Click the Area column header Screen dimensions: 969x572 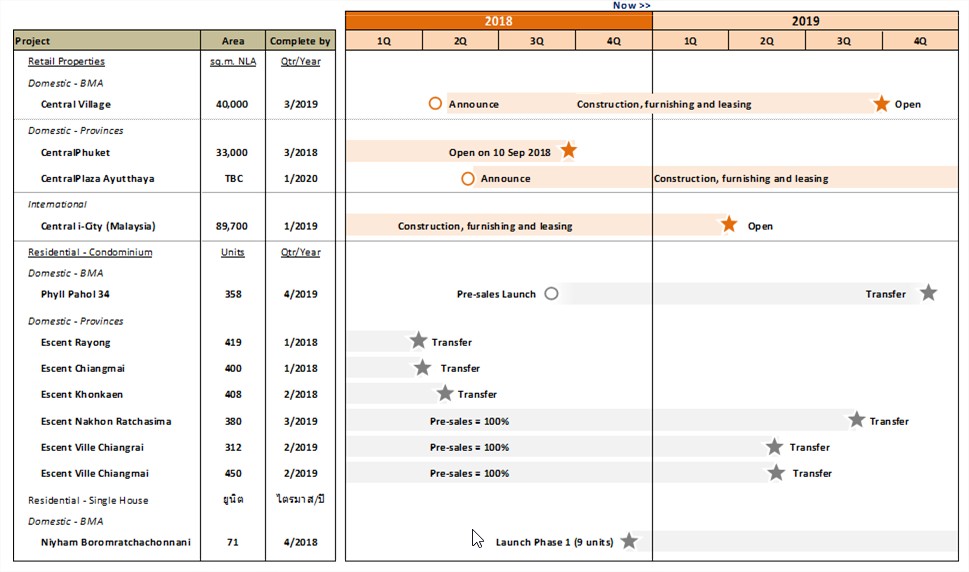click(233, 41)
